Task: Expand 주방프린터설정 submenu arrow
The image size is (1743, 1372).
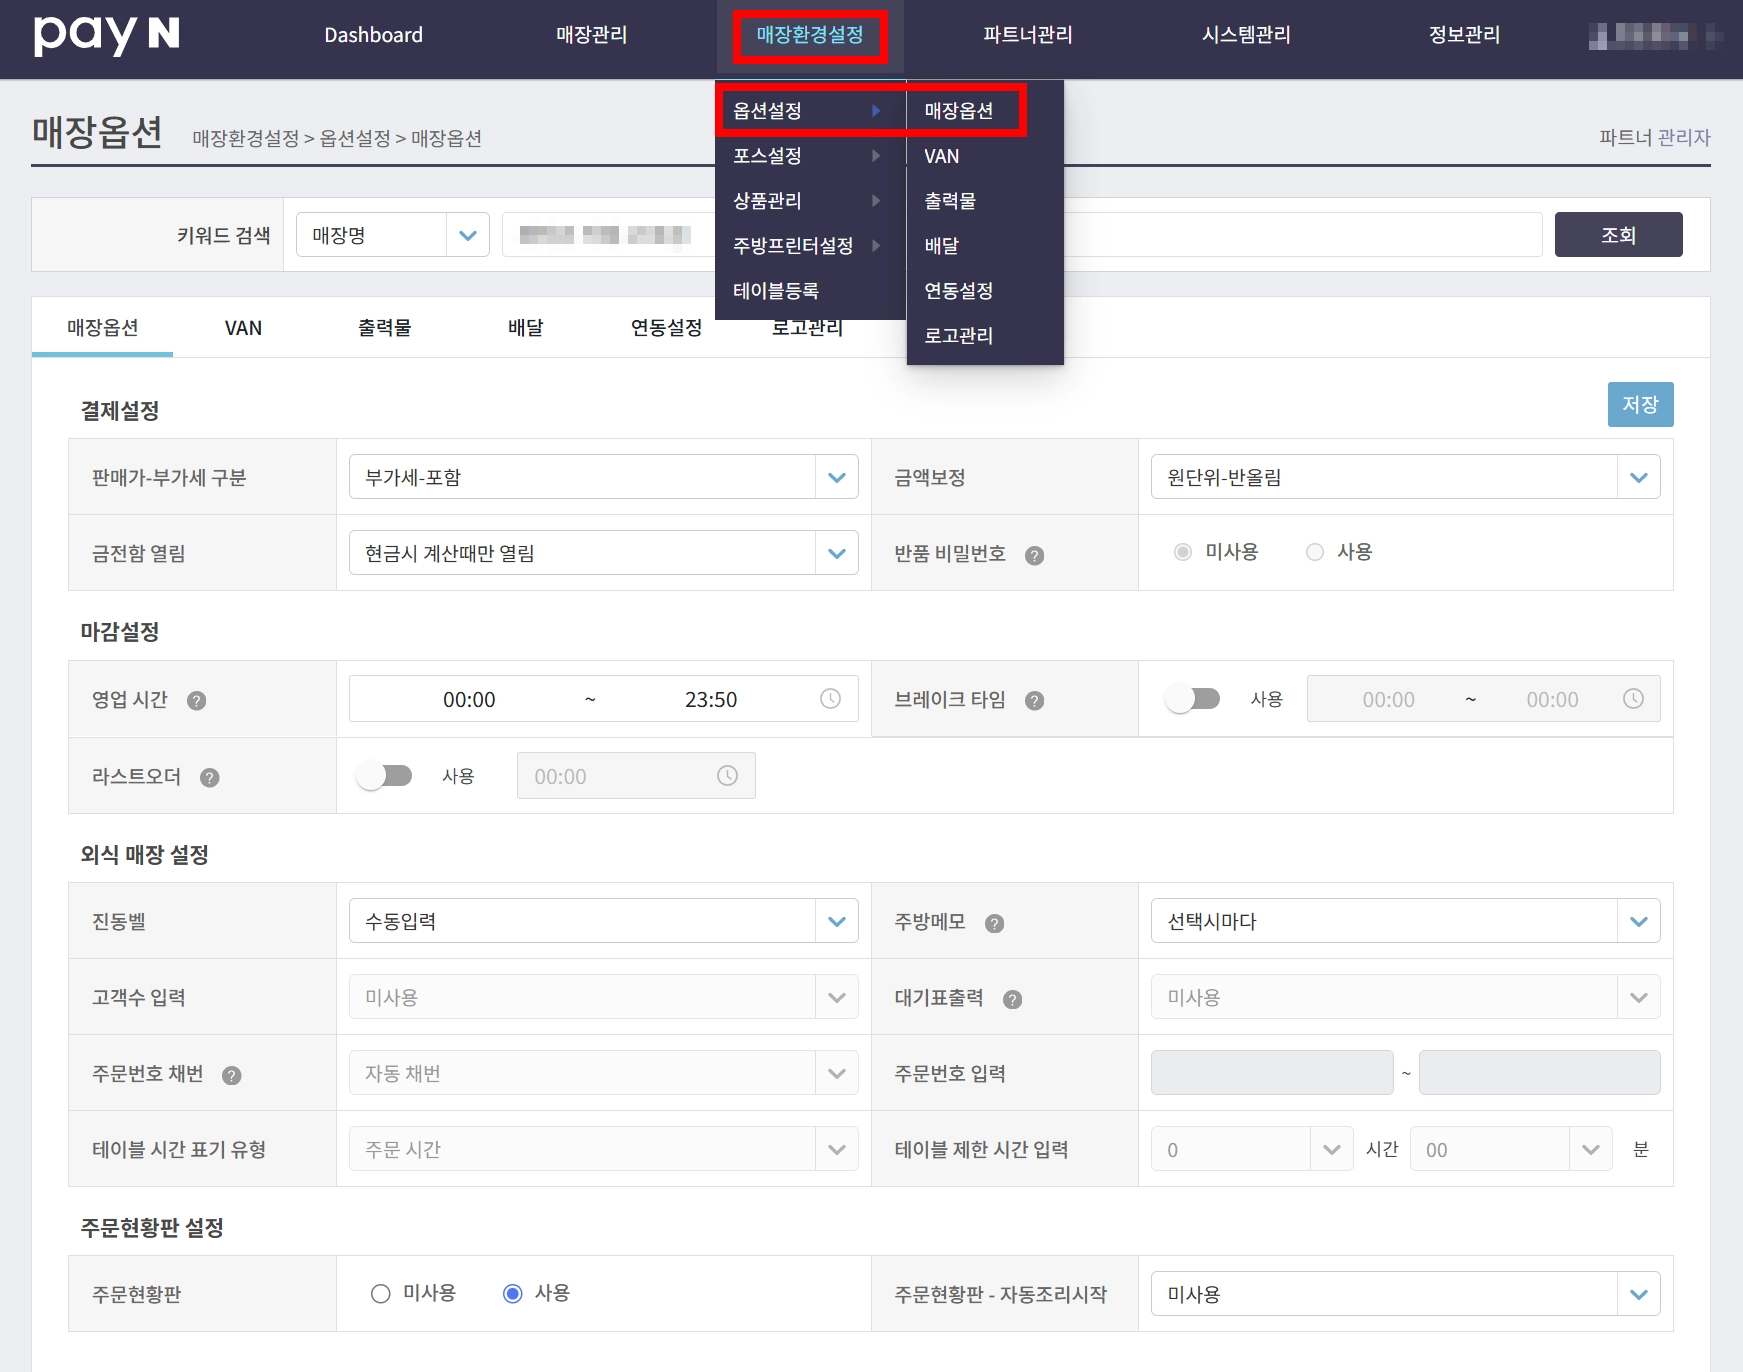Action: [x=876, y=246]
